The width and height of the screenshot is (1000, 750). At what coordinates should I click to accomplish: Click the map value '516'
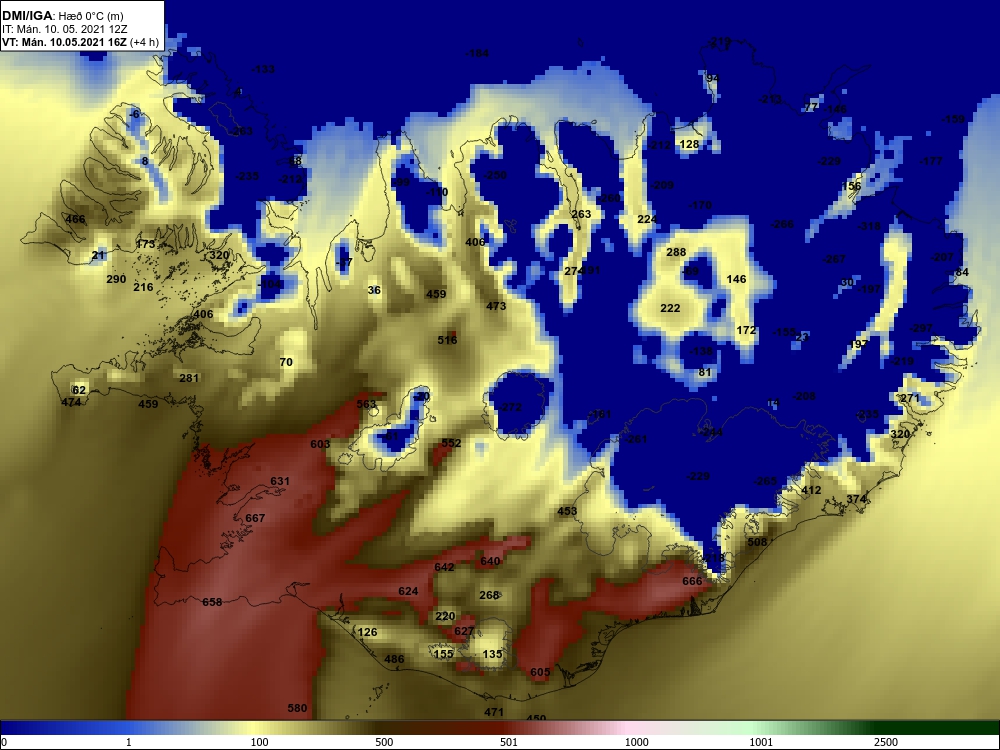[x=448, y=340]
